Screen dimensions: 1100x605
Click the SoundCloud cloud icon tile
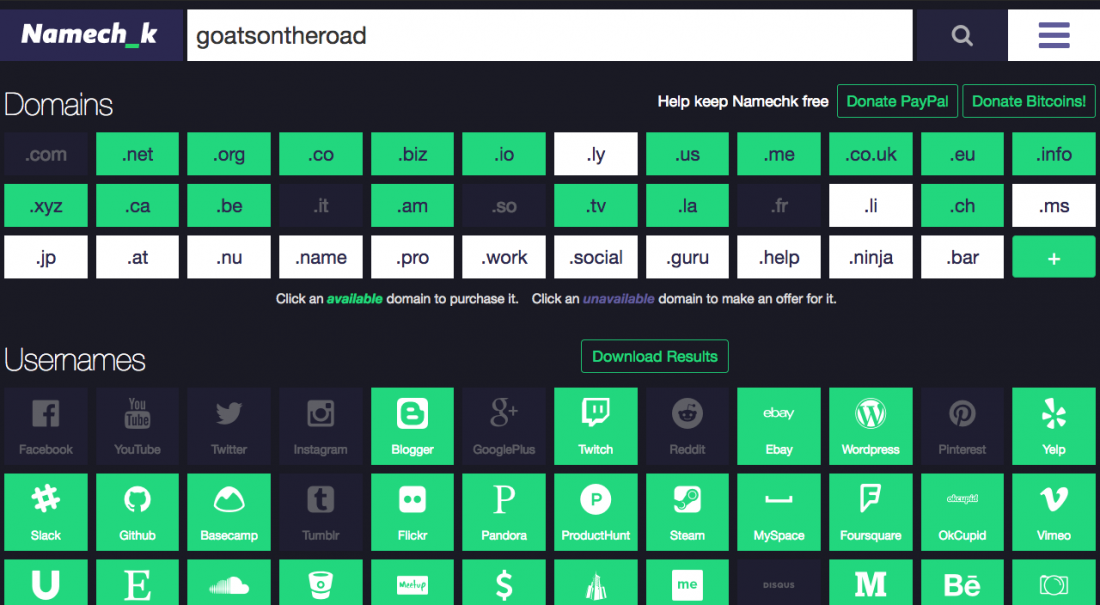click(229, 583)
